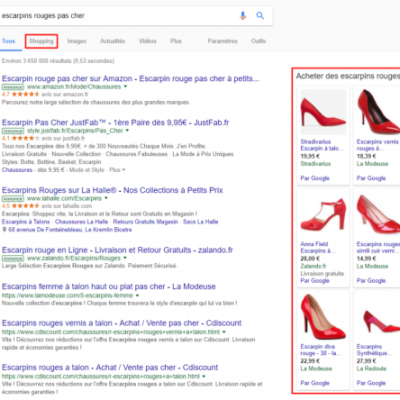Screen dimensions: 400x400
Task: Open the Plus menu tab
Action: [x=176, y=41]
